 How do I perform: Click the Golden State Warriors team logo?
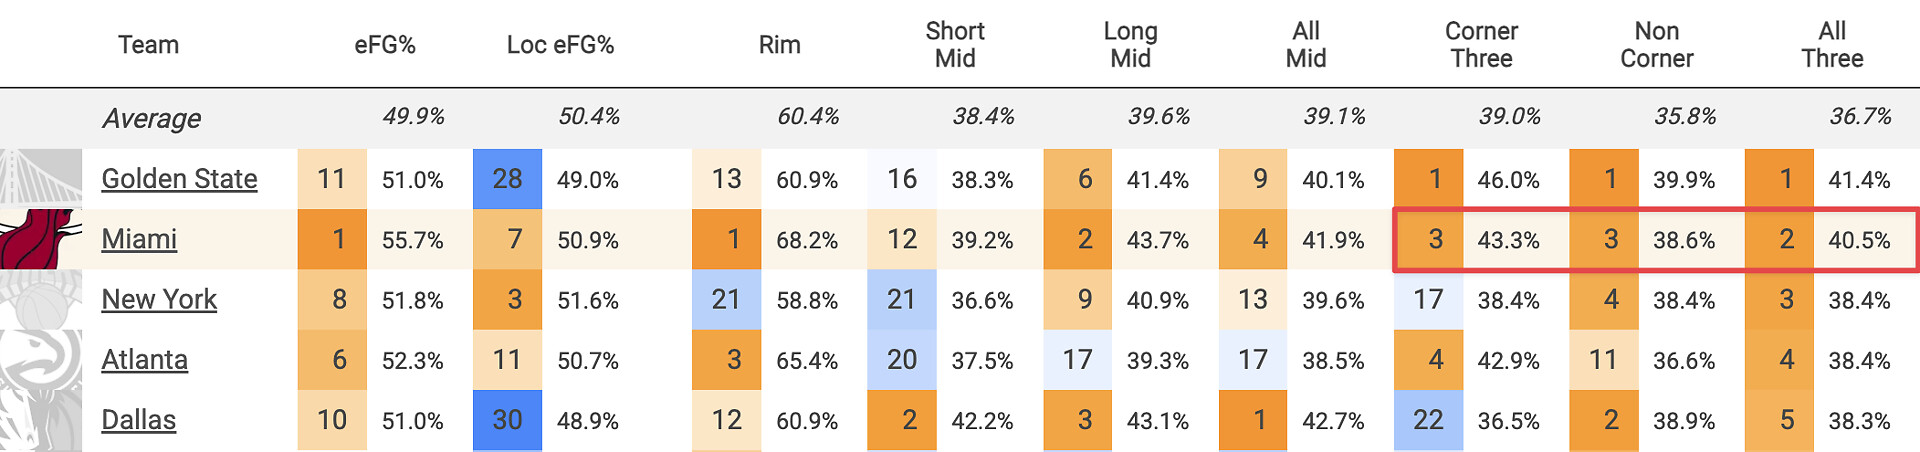tap(41, 179)
